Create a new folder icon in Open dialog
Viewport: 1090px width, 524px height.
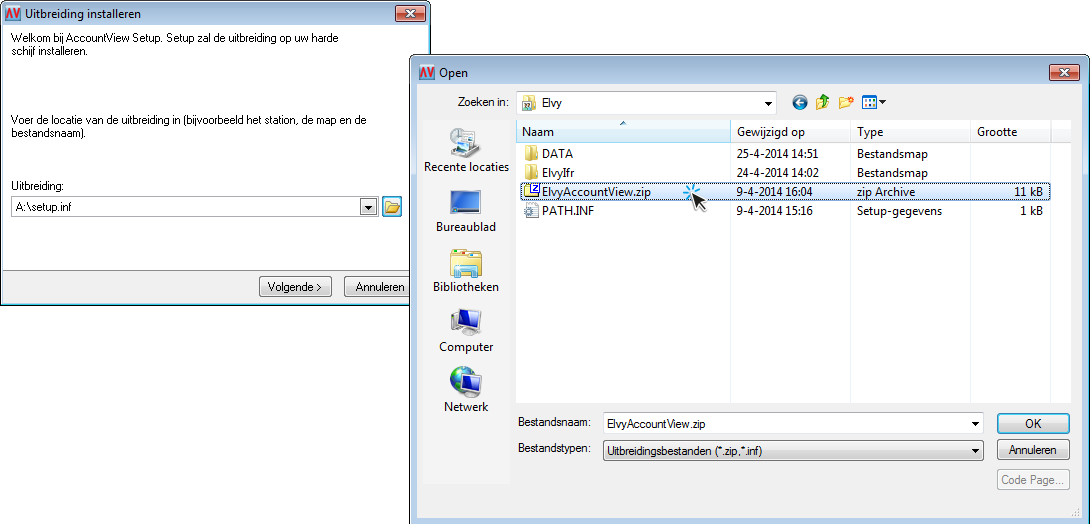(x=846, y=103)
